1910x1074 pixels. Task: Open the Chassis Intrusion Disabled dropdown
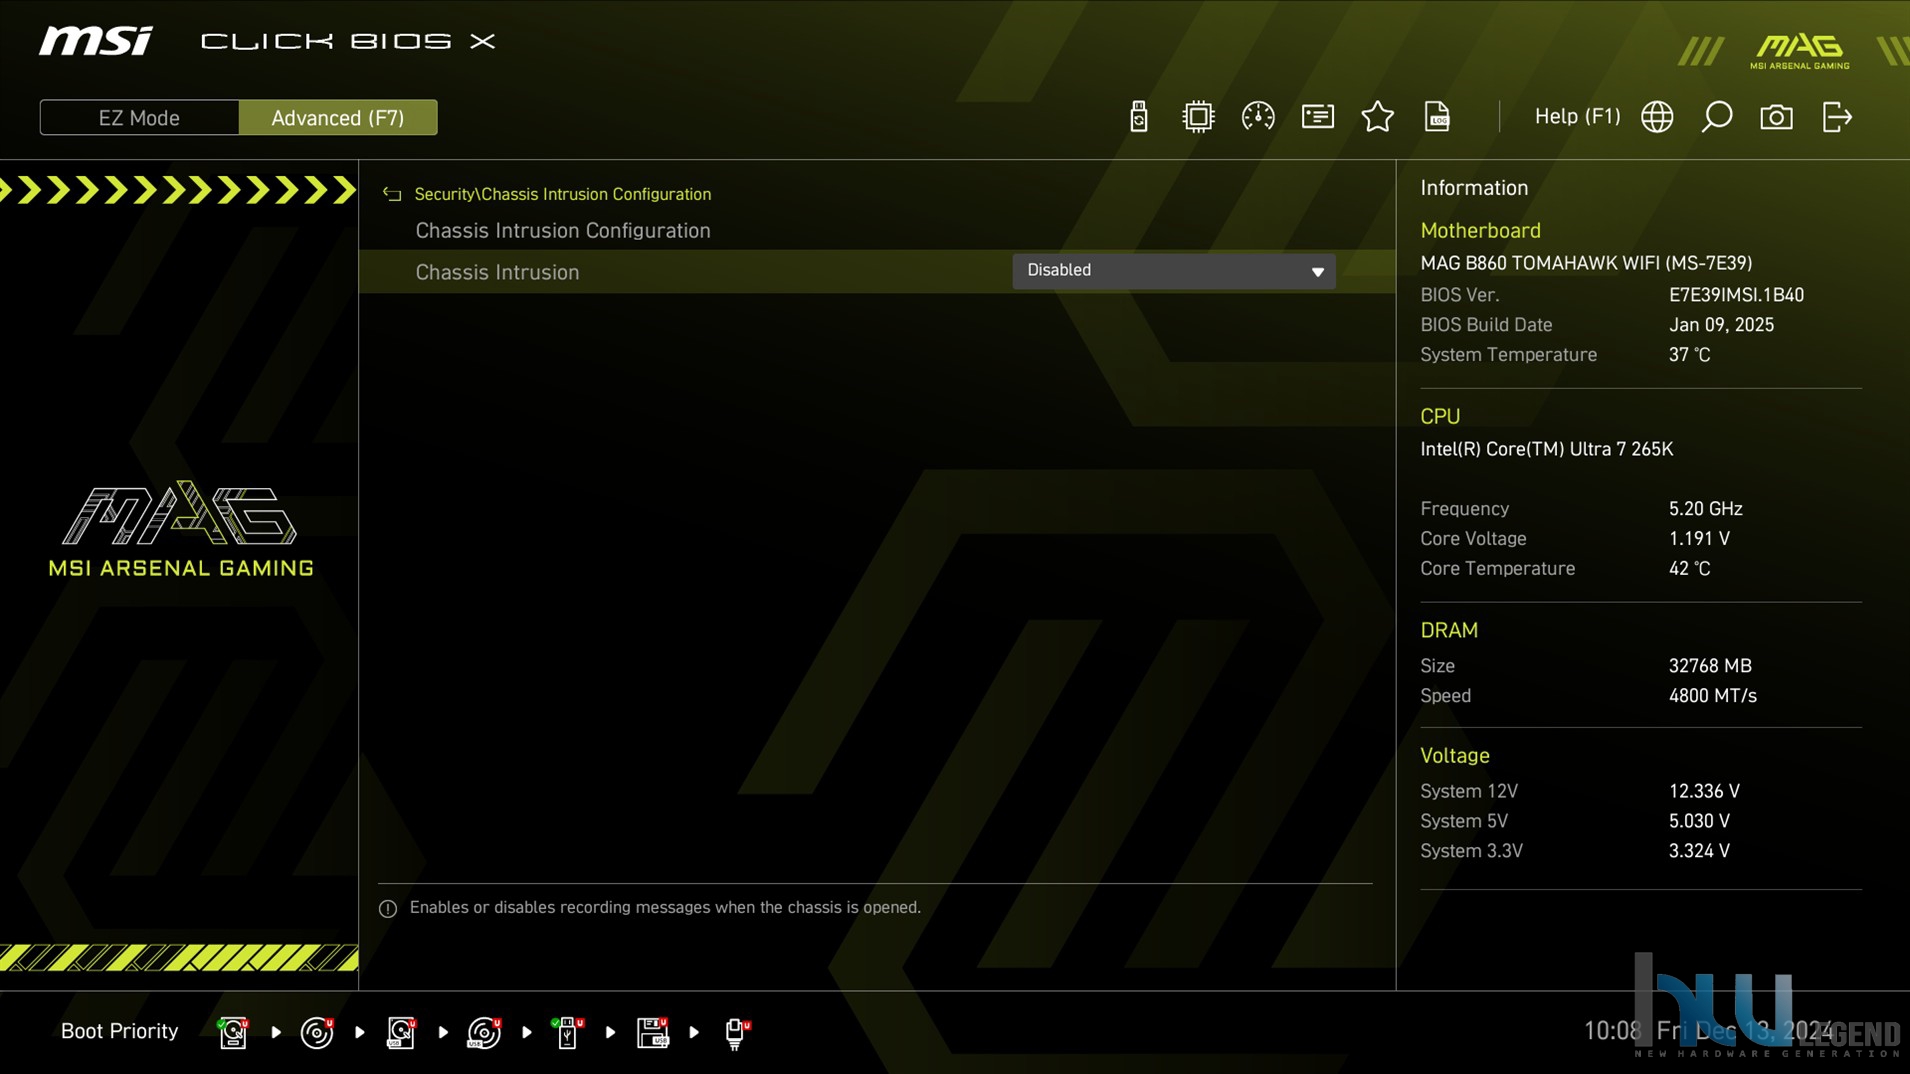click(1174, 271)
